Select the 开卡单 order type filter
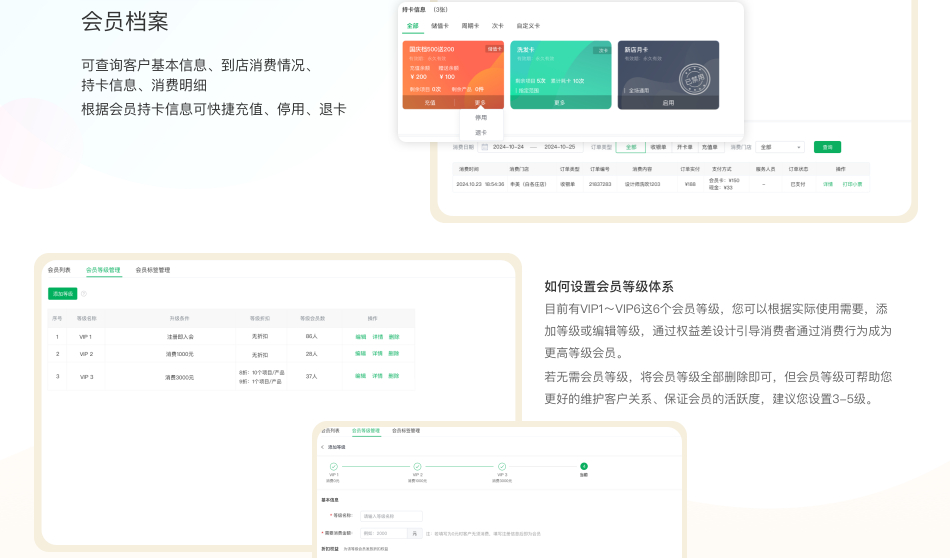This screenshot has width=950, height=558. 685,147
